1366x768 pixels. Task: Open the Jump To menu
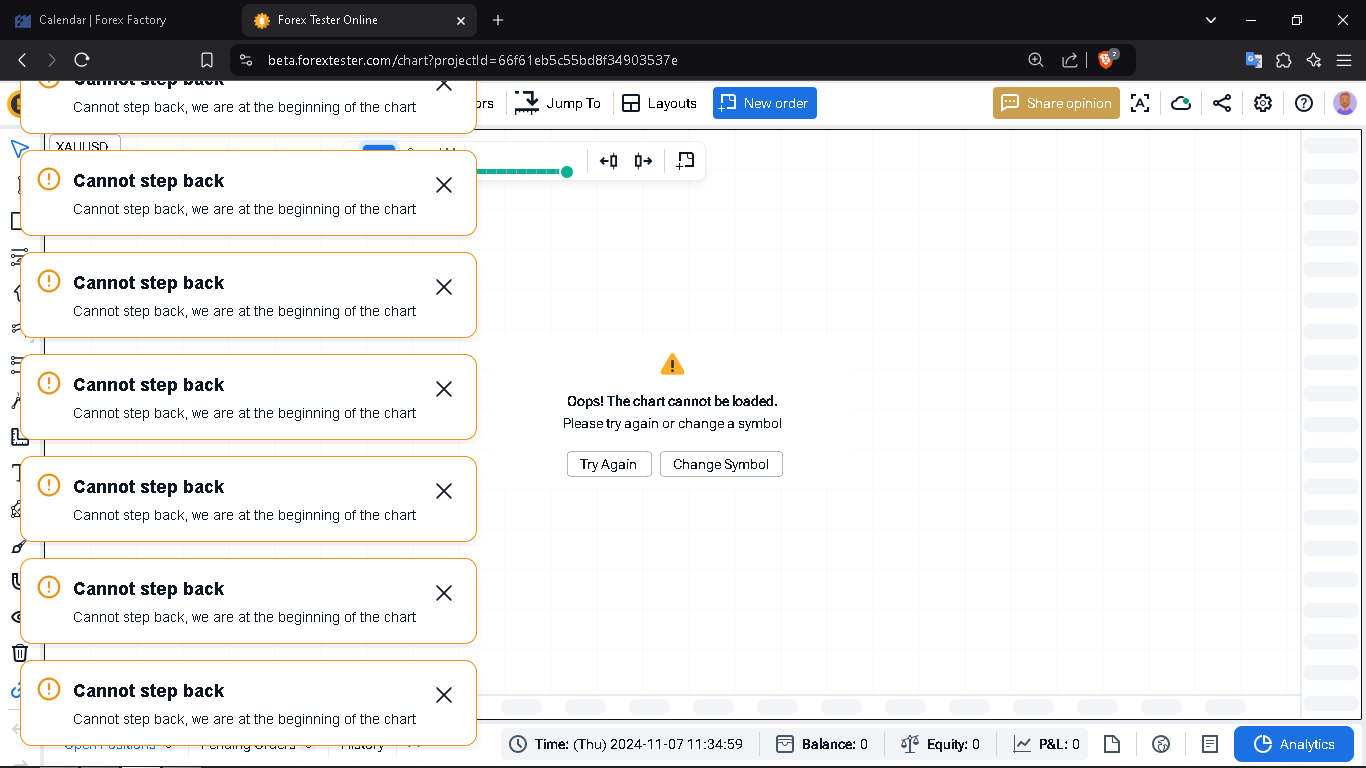(558, 103)
